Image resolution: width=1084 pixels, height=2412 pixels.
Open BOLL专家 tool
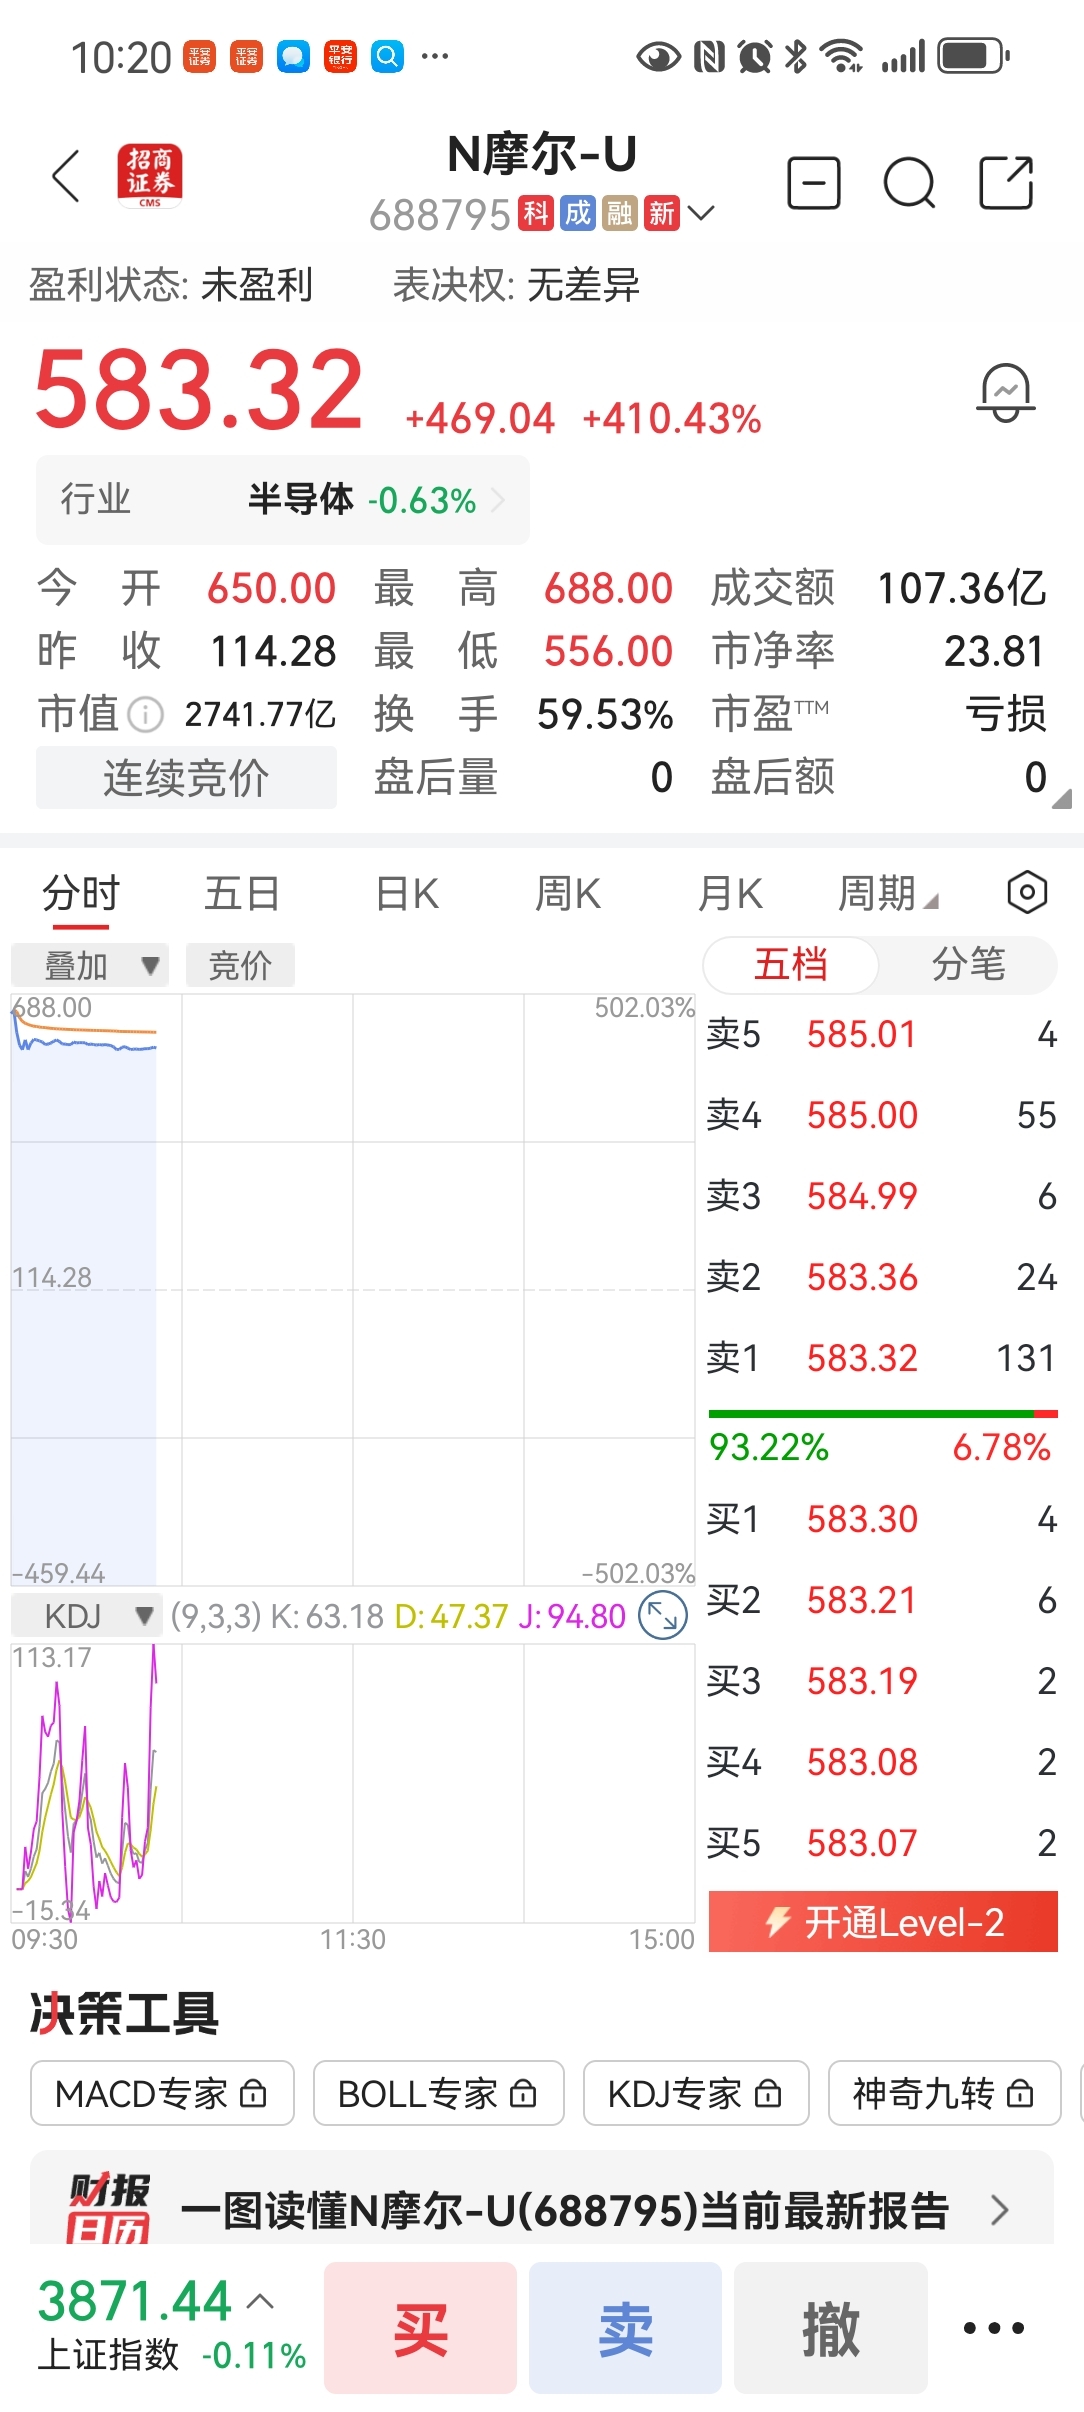439,2093
